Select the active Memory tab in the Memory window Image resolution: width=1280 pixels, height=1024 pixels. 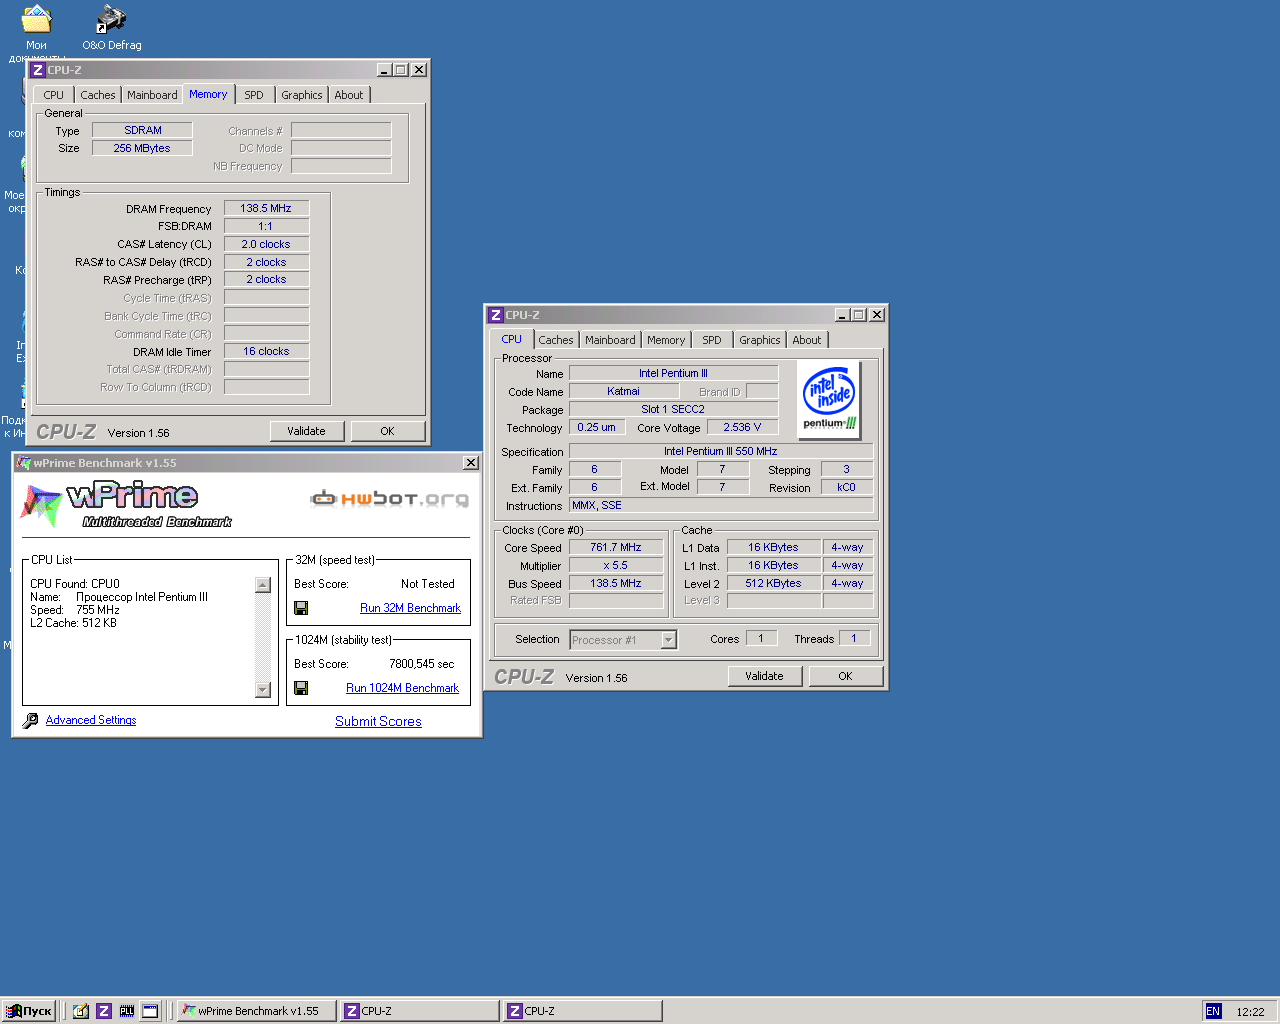coord(208,94)
